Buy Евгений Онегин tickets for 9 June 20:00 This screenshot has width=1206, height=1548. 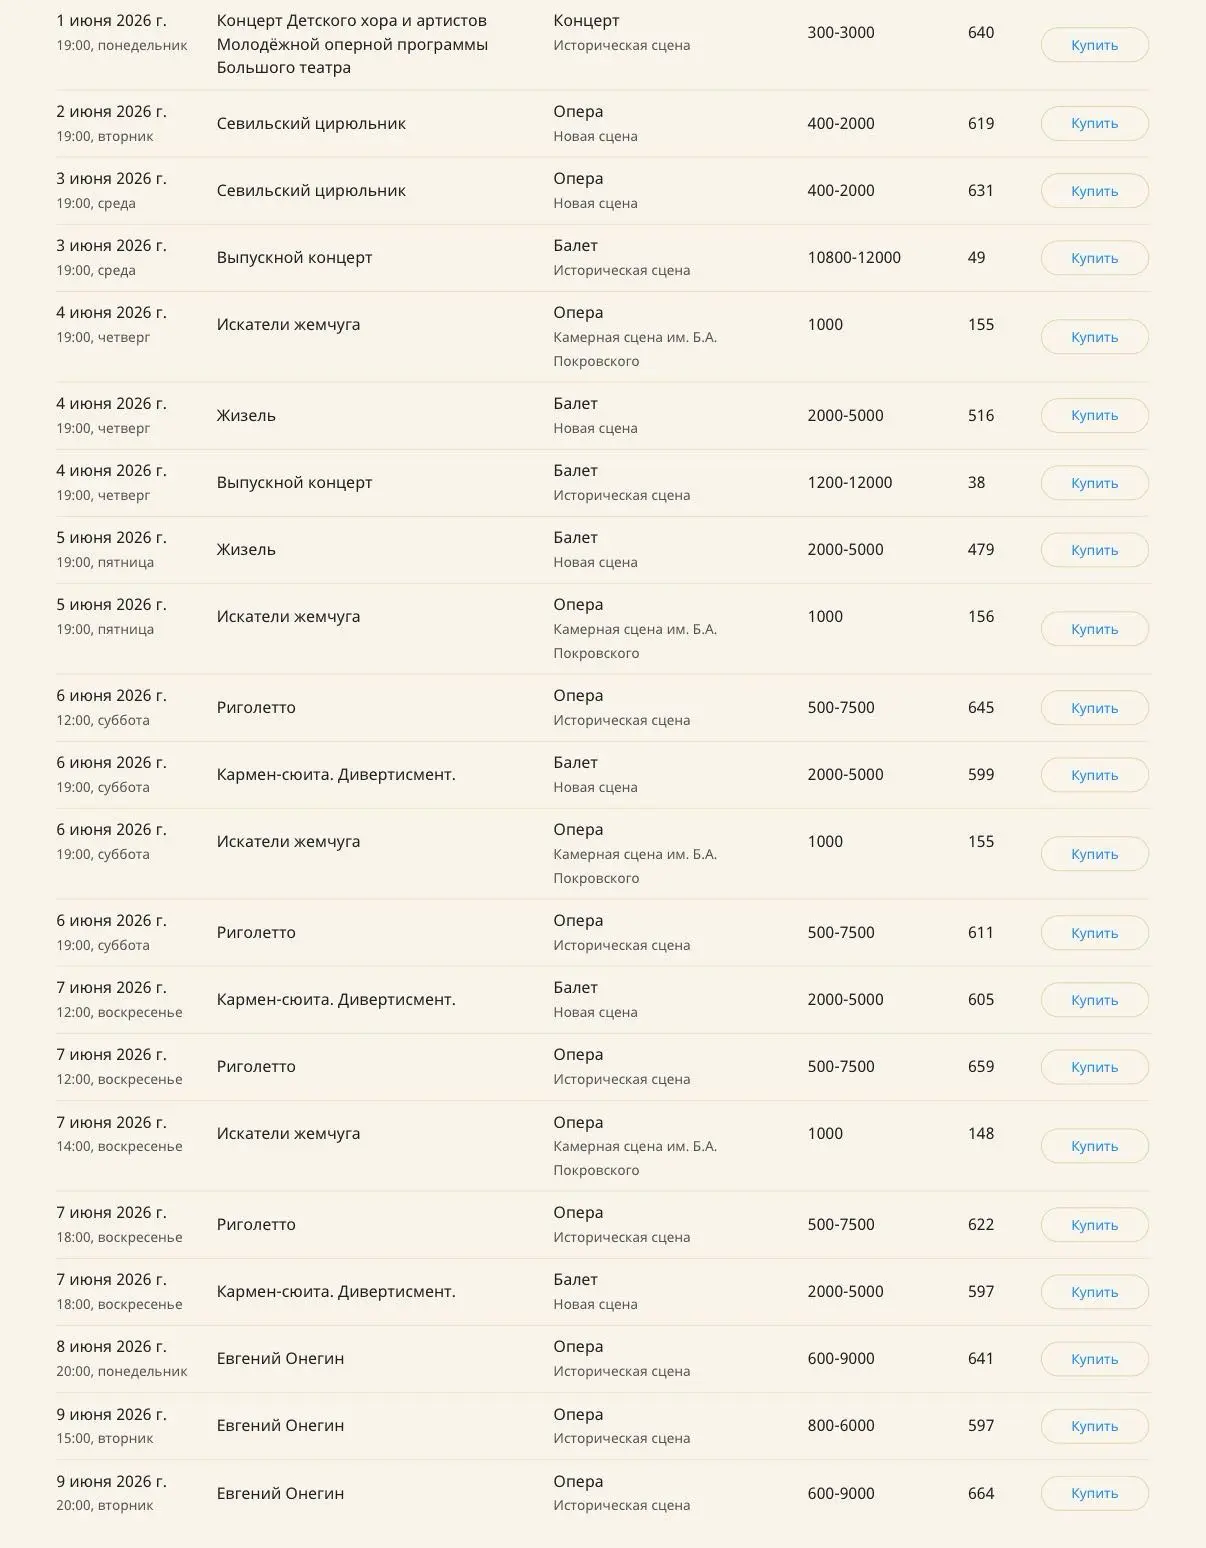point(1094,1493)
